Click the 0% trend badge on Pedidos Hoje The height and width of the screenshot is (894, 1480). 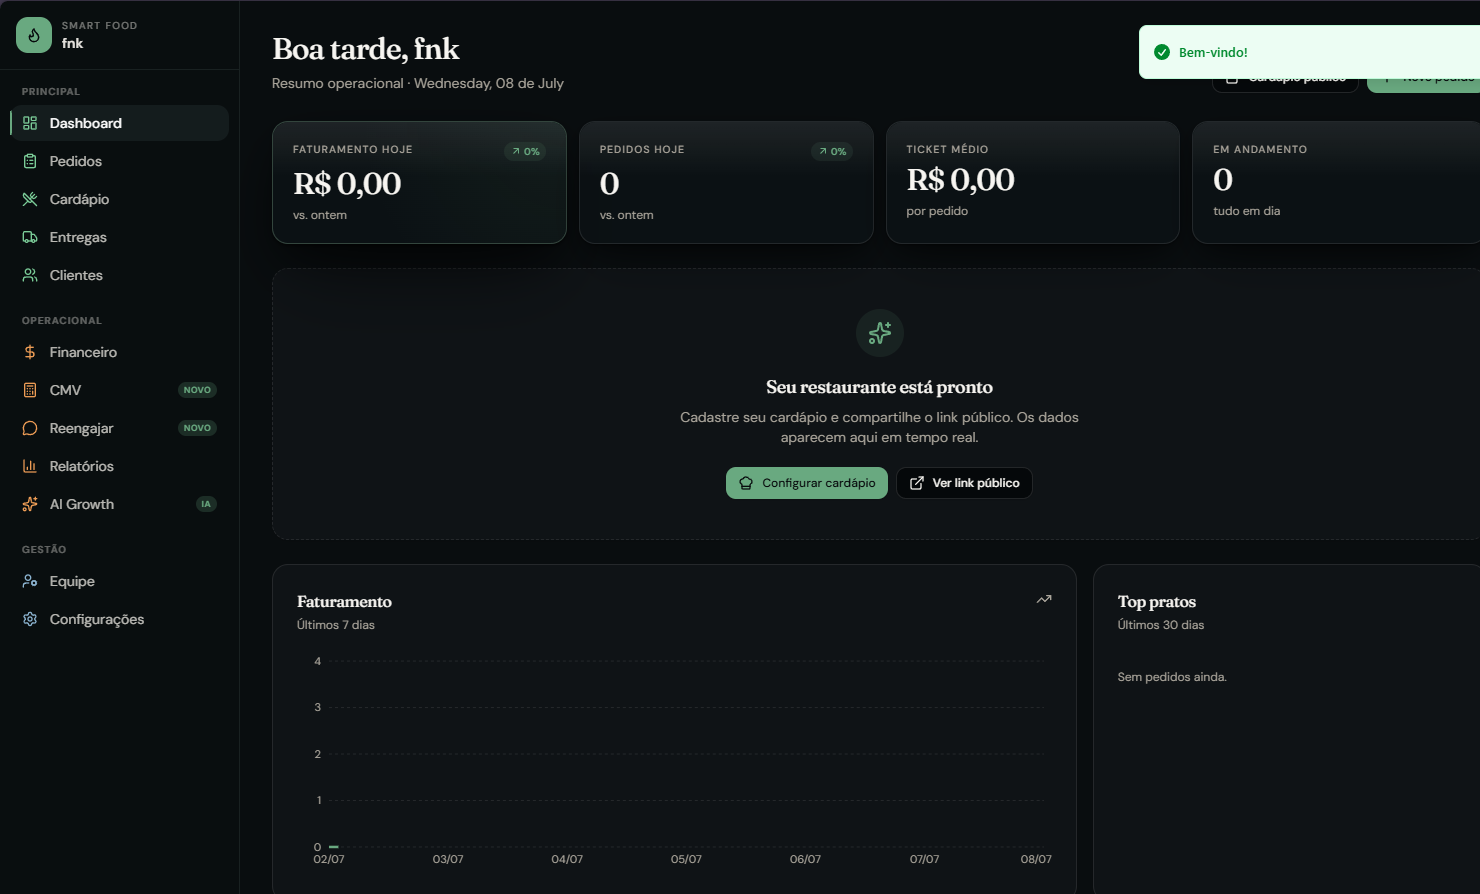pos(833,151)
